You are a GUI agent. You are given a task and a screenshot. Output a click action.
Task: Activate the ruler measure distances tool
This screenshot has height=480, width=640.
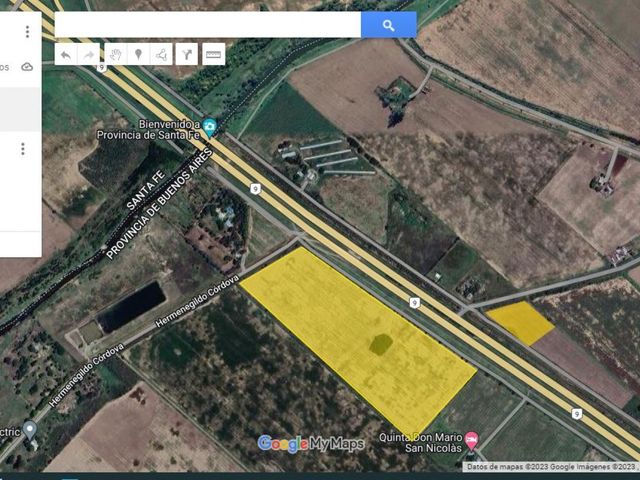(x=213, y=54)
